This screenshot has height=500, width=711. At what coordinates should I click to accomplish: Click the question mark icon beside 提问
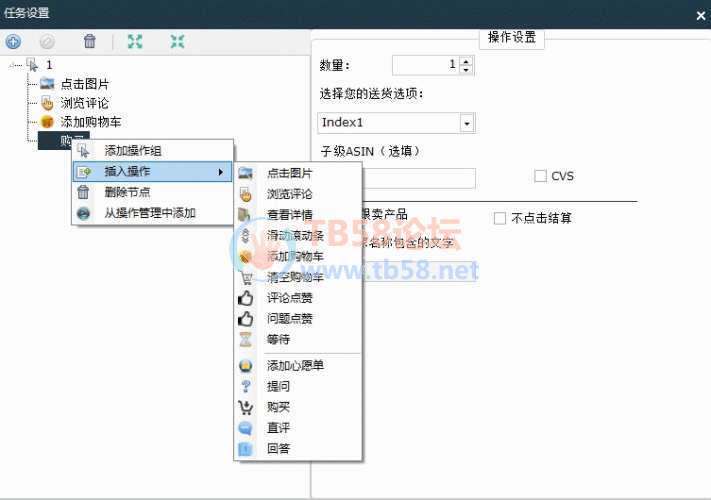point(245,386)
